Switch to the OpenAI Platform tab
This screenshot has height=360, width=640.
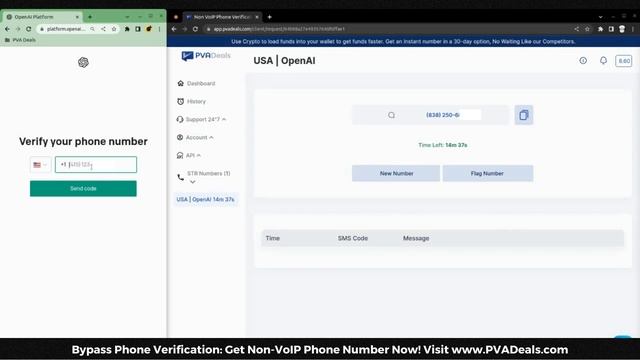pos(42,17)
